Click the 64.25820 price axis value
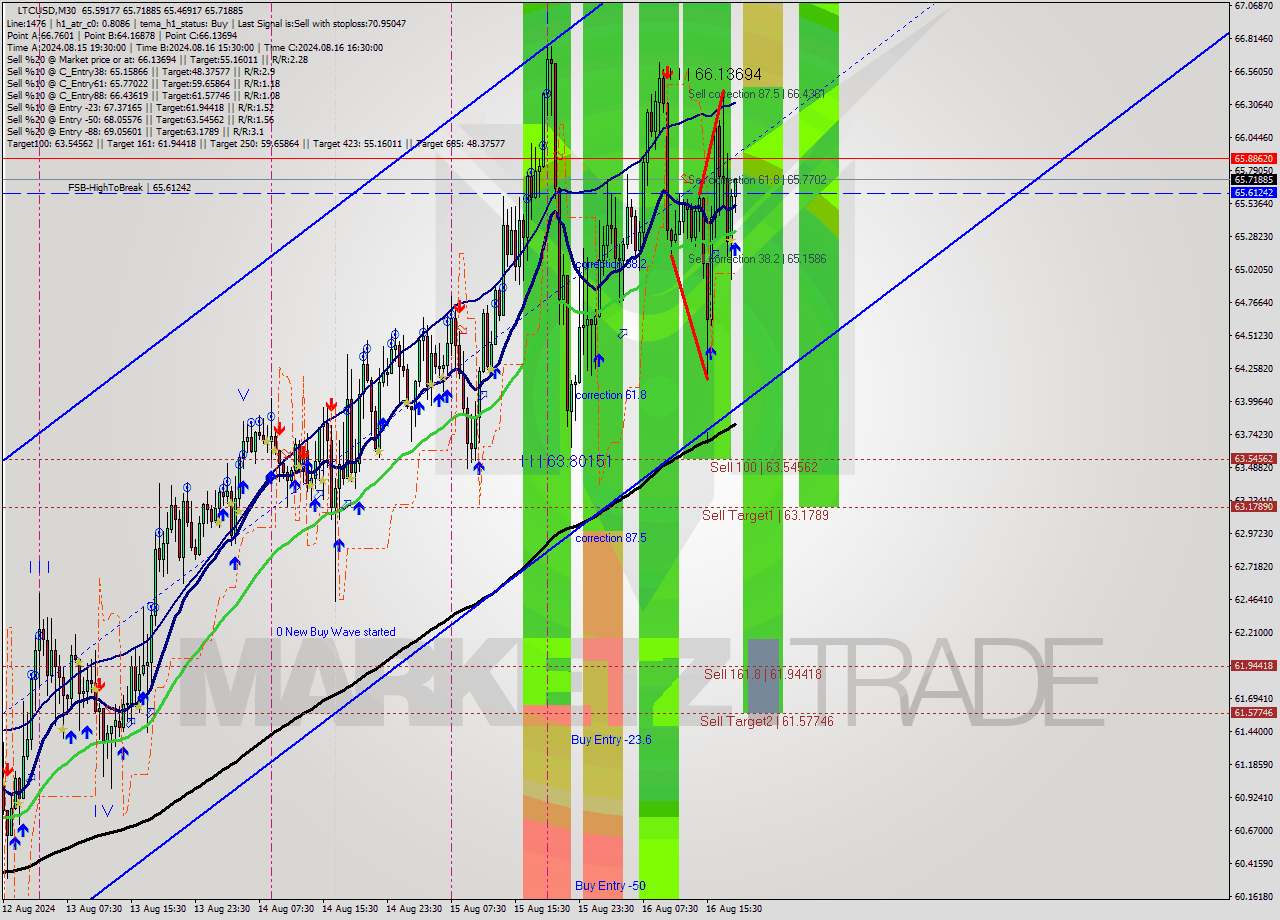Viewport: 1280px width, 920px height. coord(1254,369)
